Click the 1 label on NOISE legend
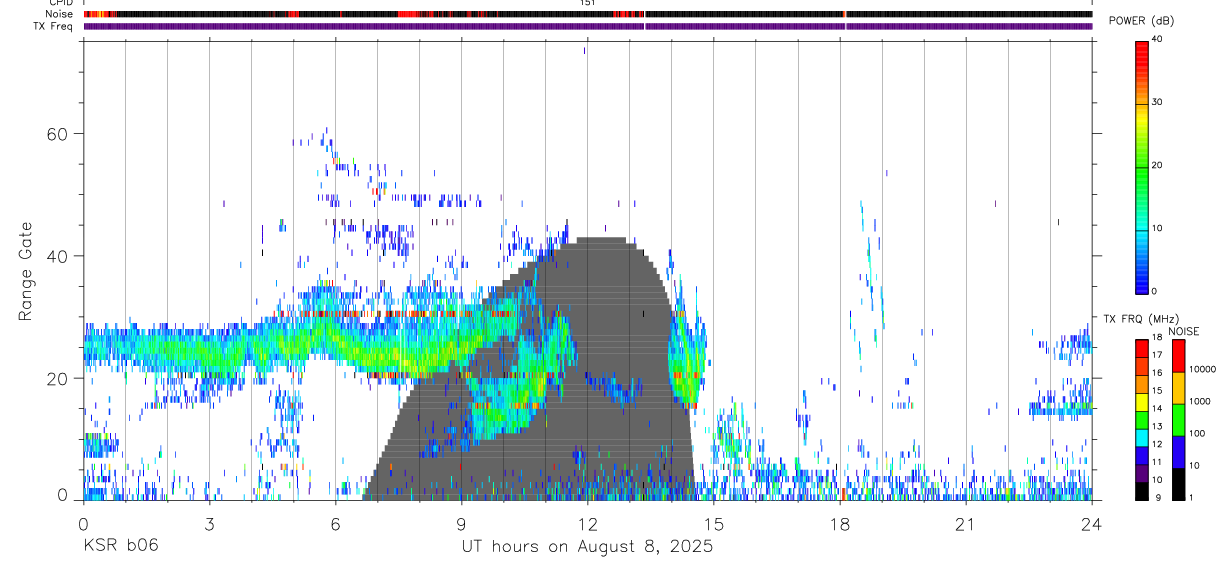 [1191, 497]
